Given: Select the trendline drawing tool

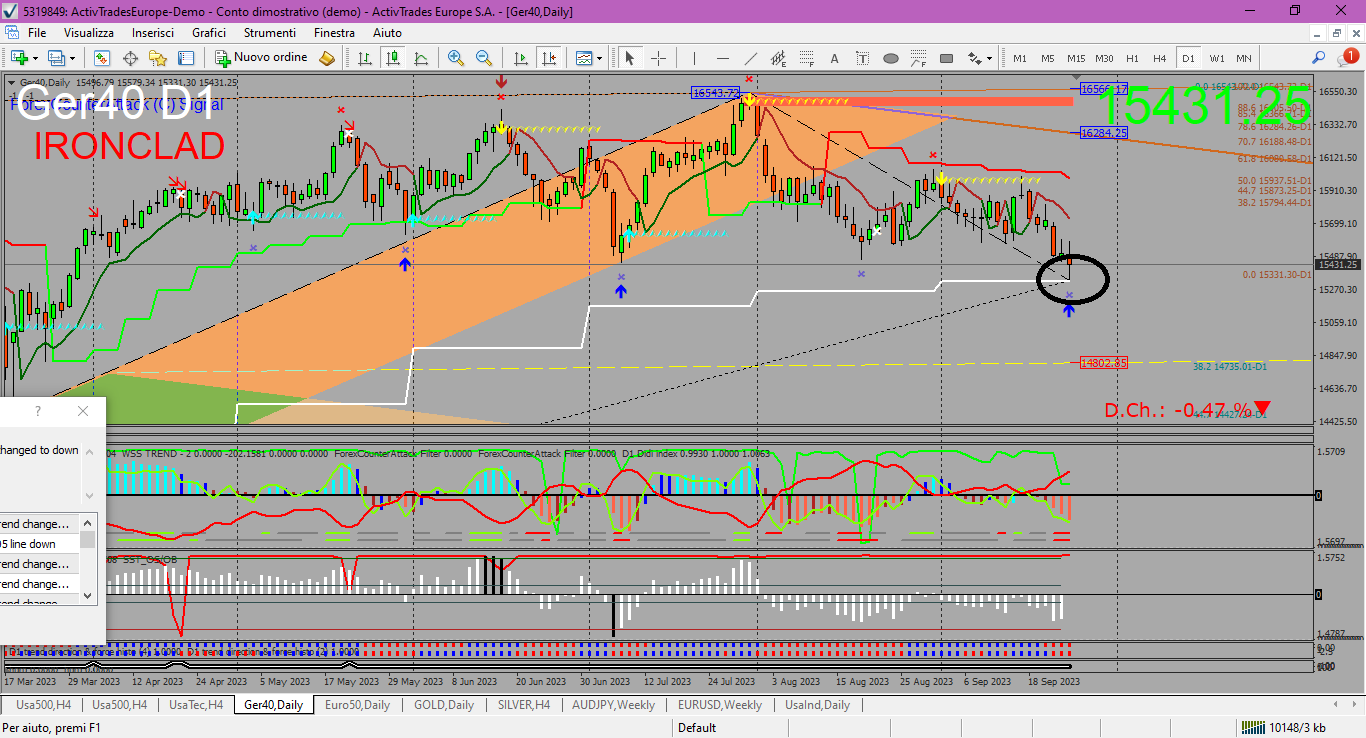Looking at the screenshot, I should pos(750,58).
